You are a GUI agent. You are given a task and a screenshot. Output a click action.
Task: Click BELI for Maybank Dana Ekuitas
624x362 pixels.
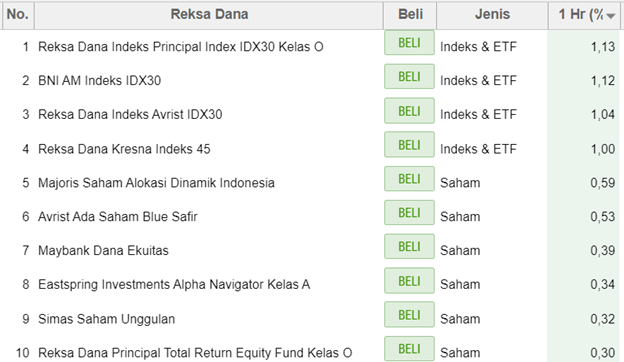[x=409, y=246]
